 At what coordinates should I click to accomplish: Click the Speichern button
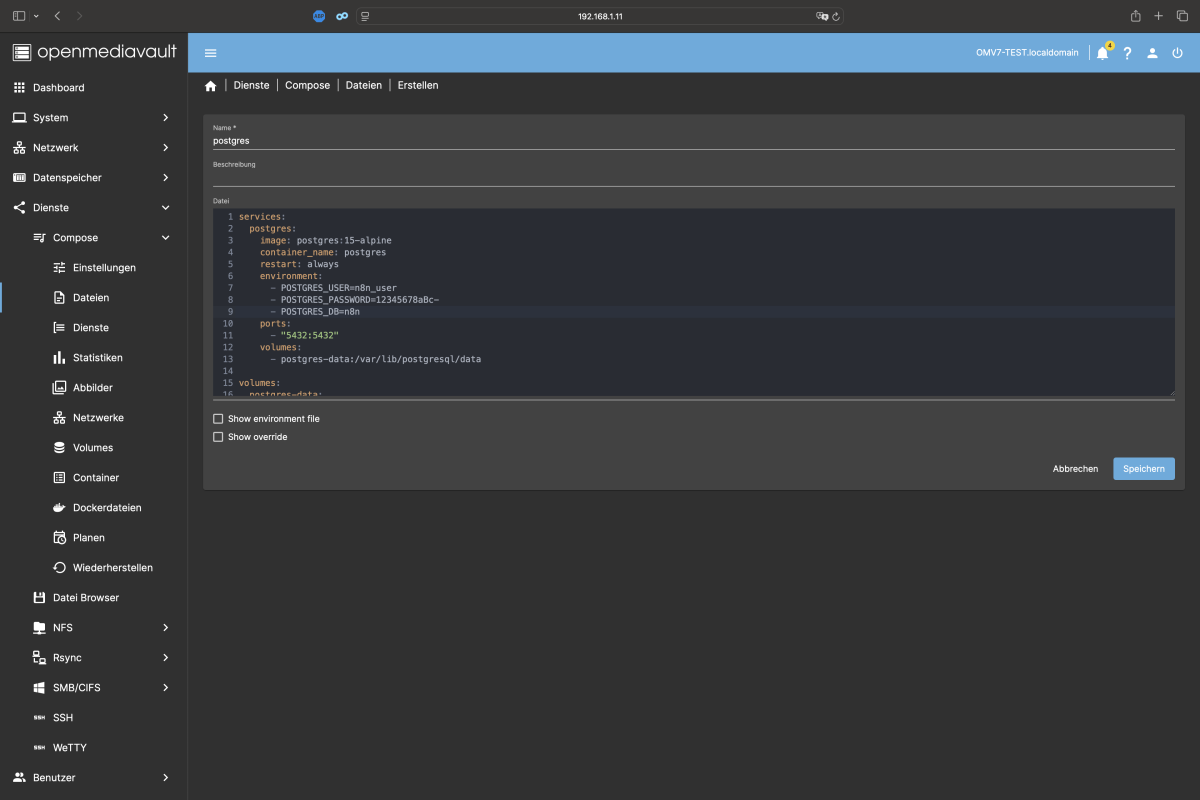tap(1144, 468)
